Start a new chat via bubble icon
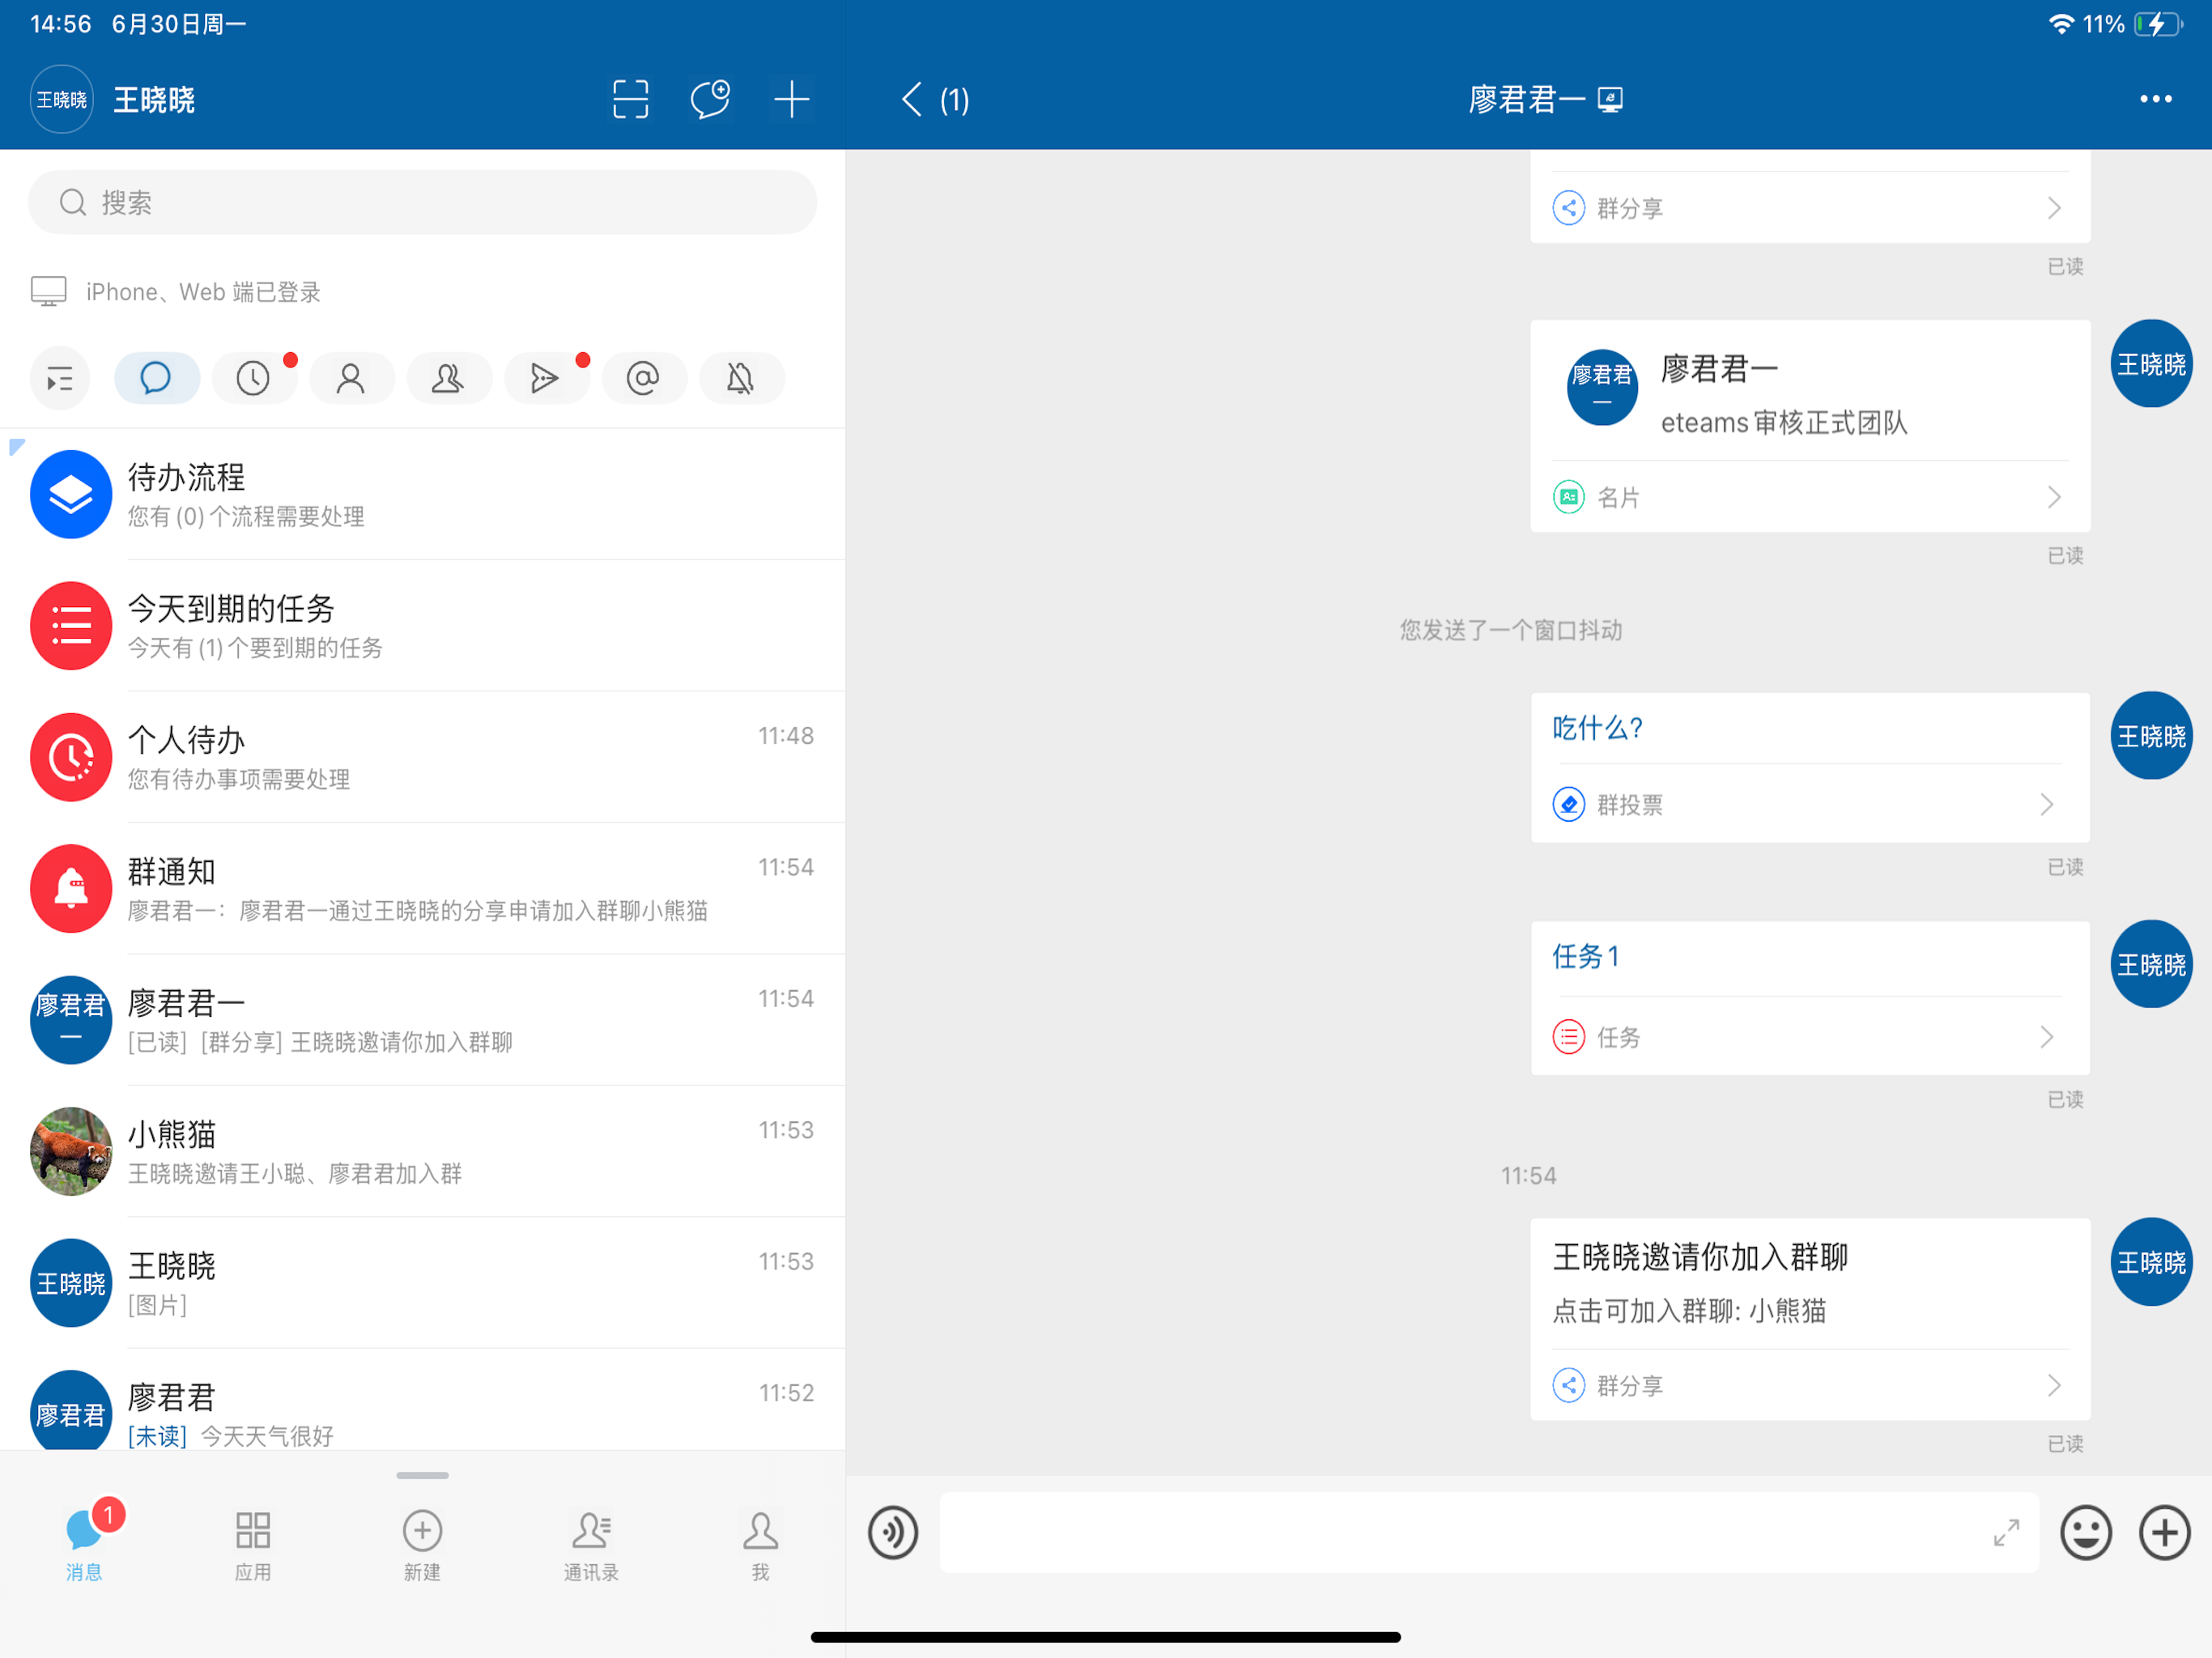Screen dimensions: 2212x1658 (710, 100)
